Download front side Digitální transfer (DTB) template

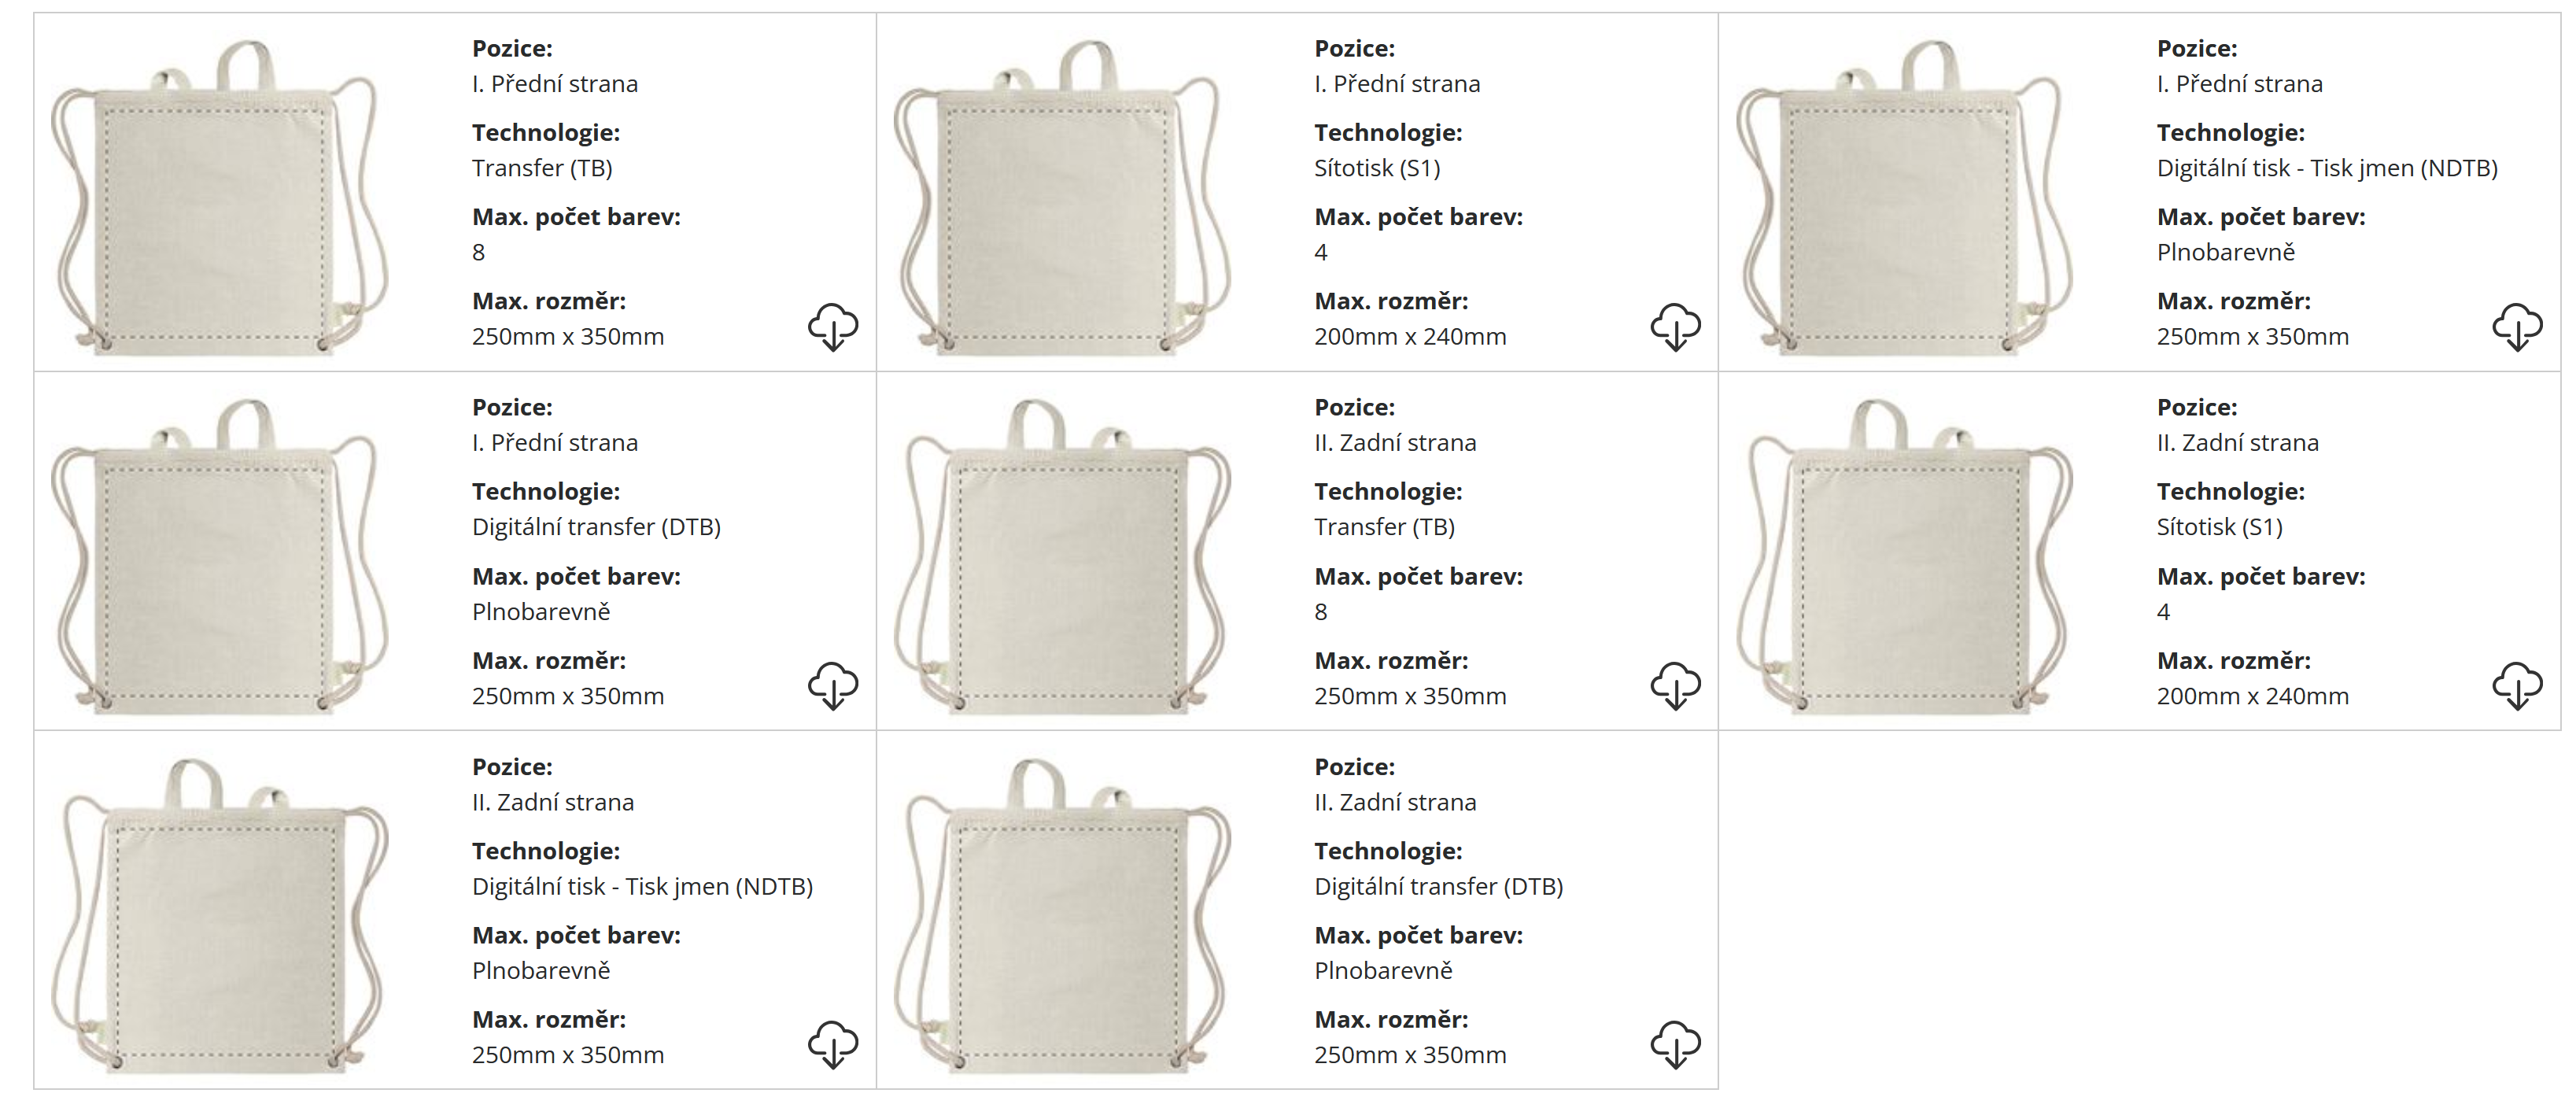(x=832, y=686)
